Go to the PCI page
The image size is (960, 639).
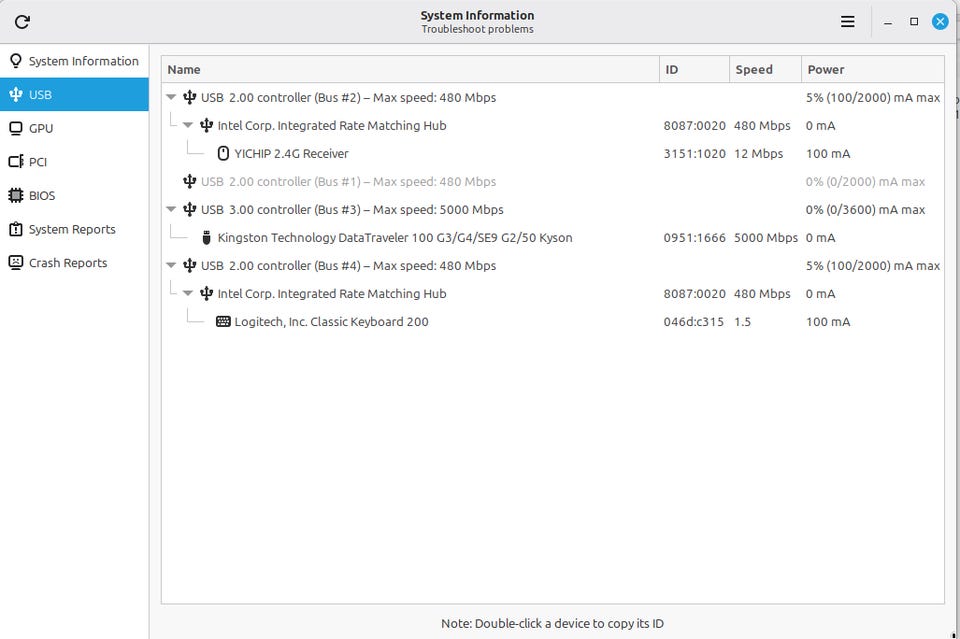[74, 162]
